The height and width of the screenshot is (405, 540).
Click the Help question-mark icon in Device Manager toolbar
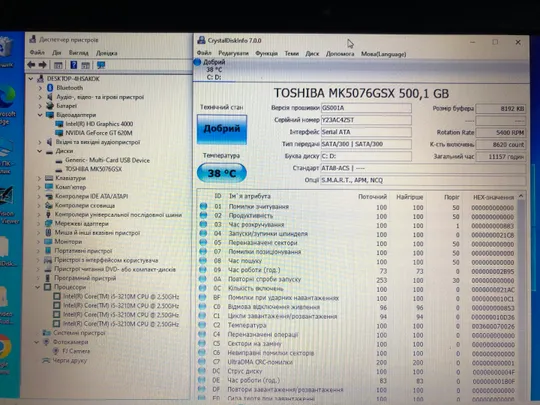click(73, 65)
